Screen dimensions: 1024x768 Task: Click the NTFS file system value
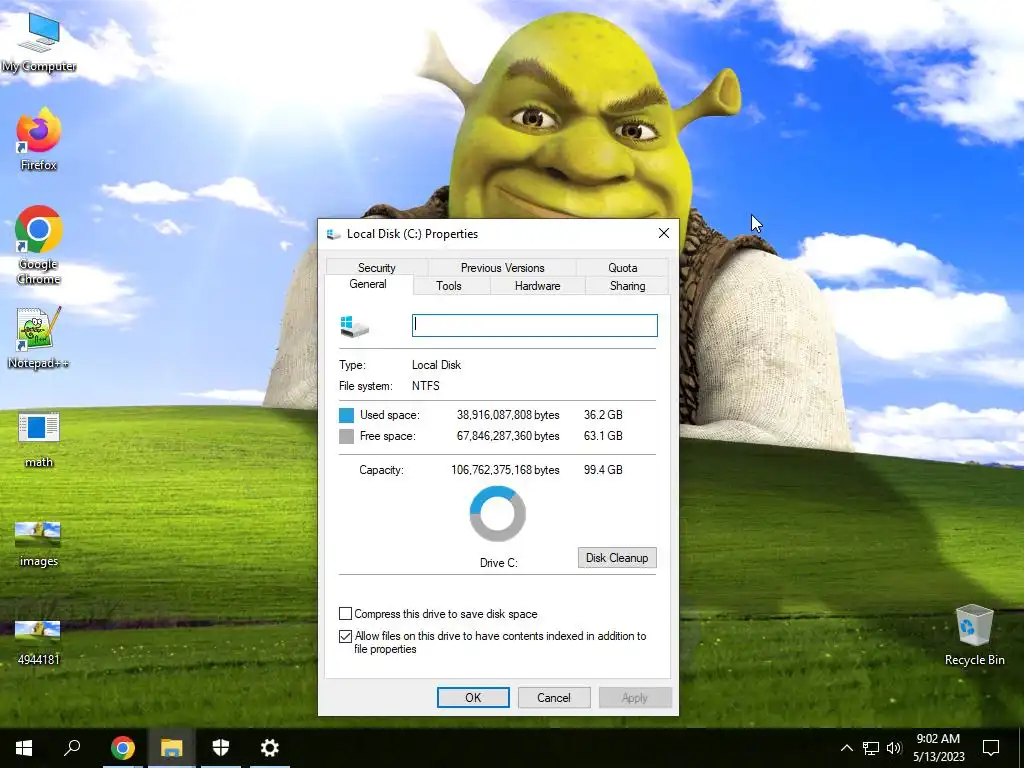click(426, 386)
